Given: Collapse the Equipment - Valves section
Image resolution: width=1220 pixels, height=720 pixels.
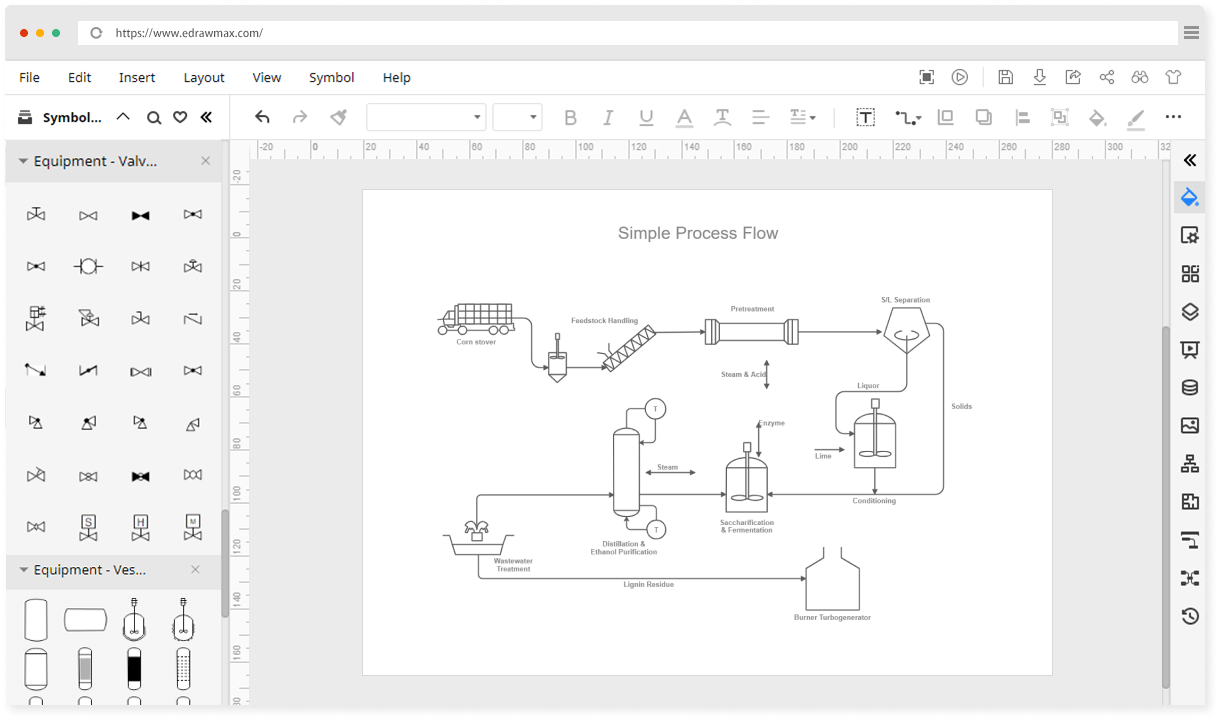Looking at the screenshot, I should 22,161.
